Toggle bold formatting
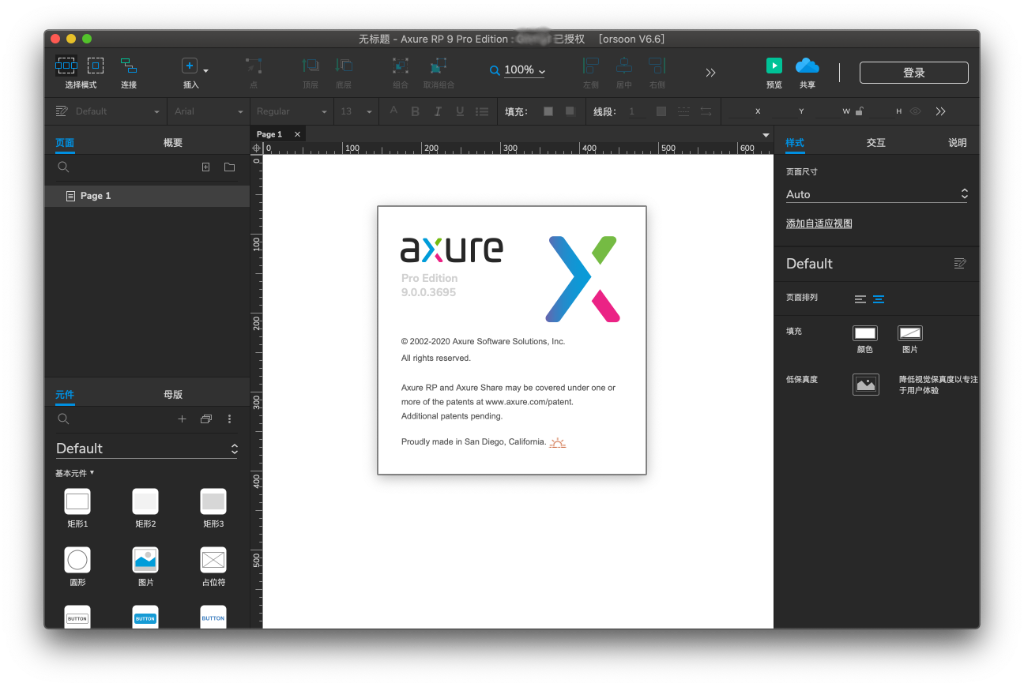 [x=415, y=112]
